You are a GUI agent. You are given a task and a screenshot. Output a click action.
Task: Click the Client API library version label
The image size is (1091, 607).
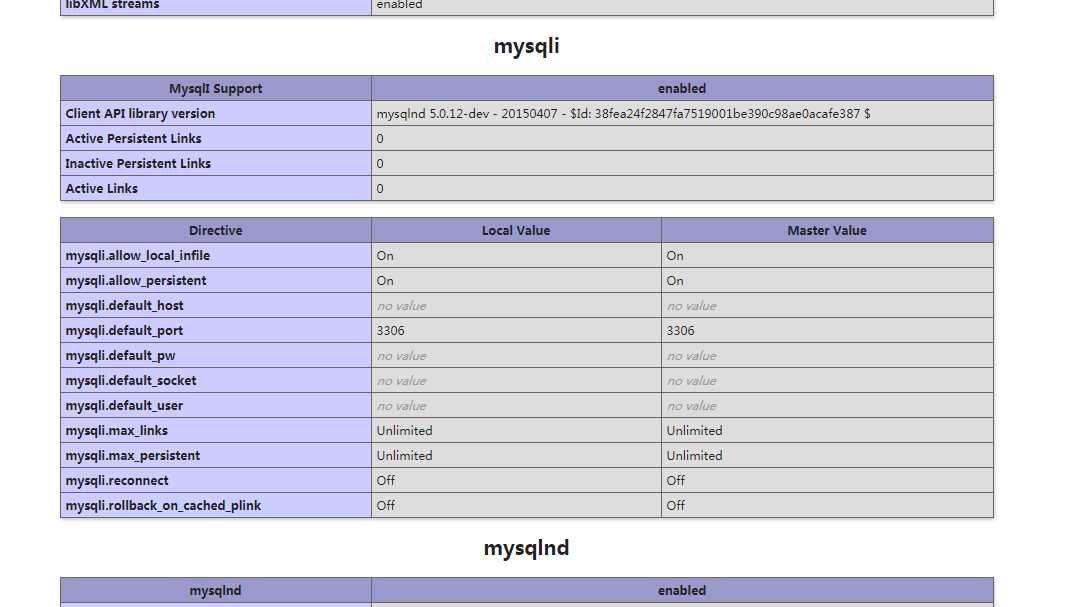(140, 113)
